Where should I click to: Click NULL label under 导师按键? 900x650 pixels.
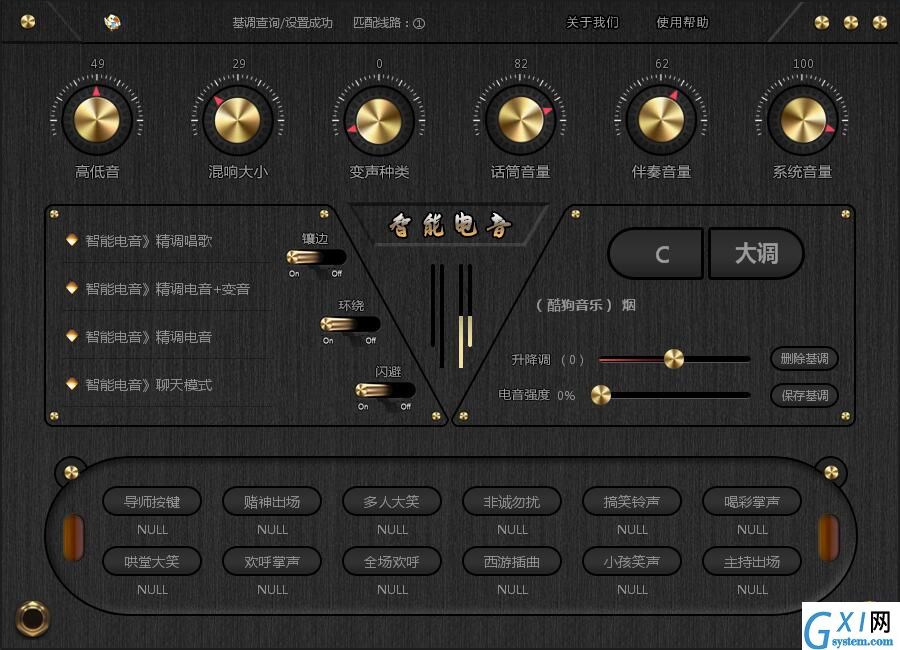(152, 529)
